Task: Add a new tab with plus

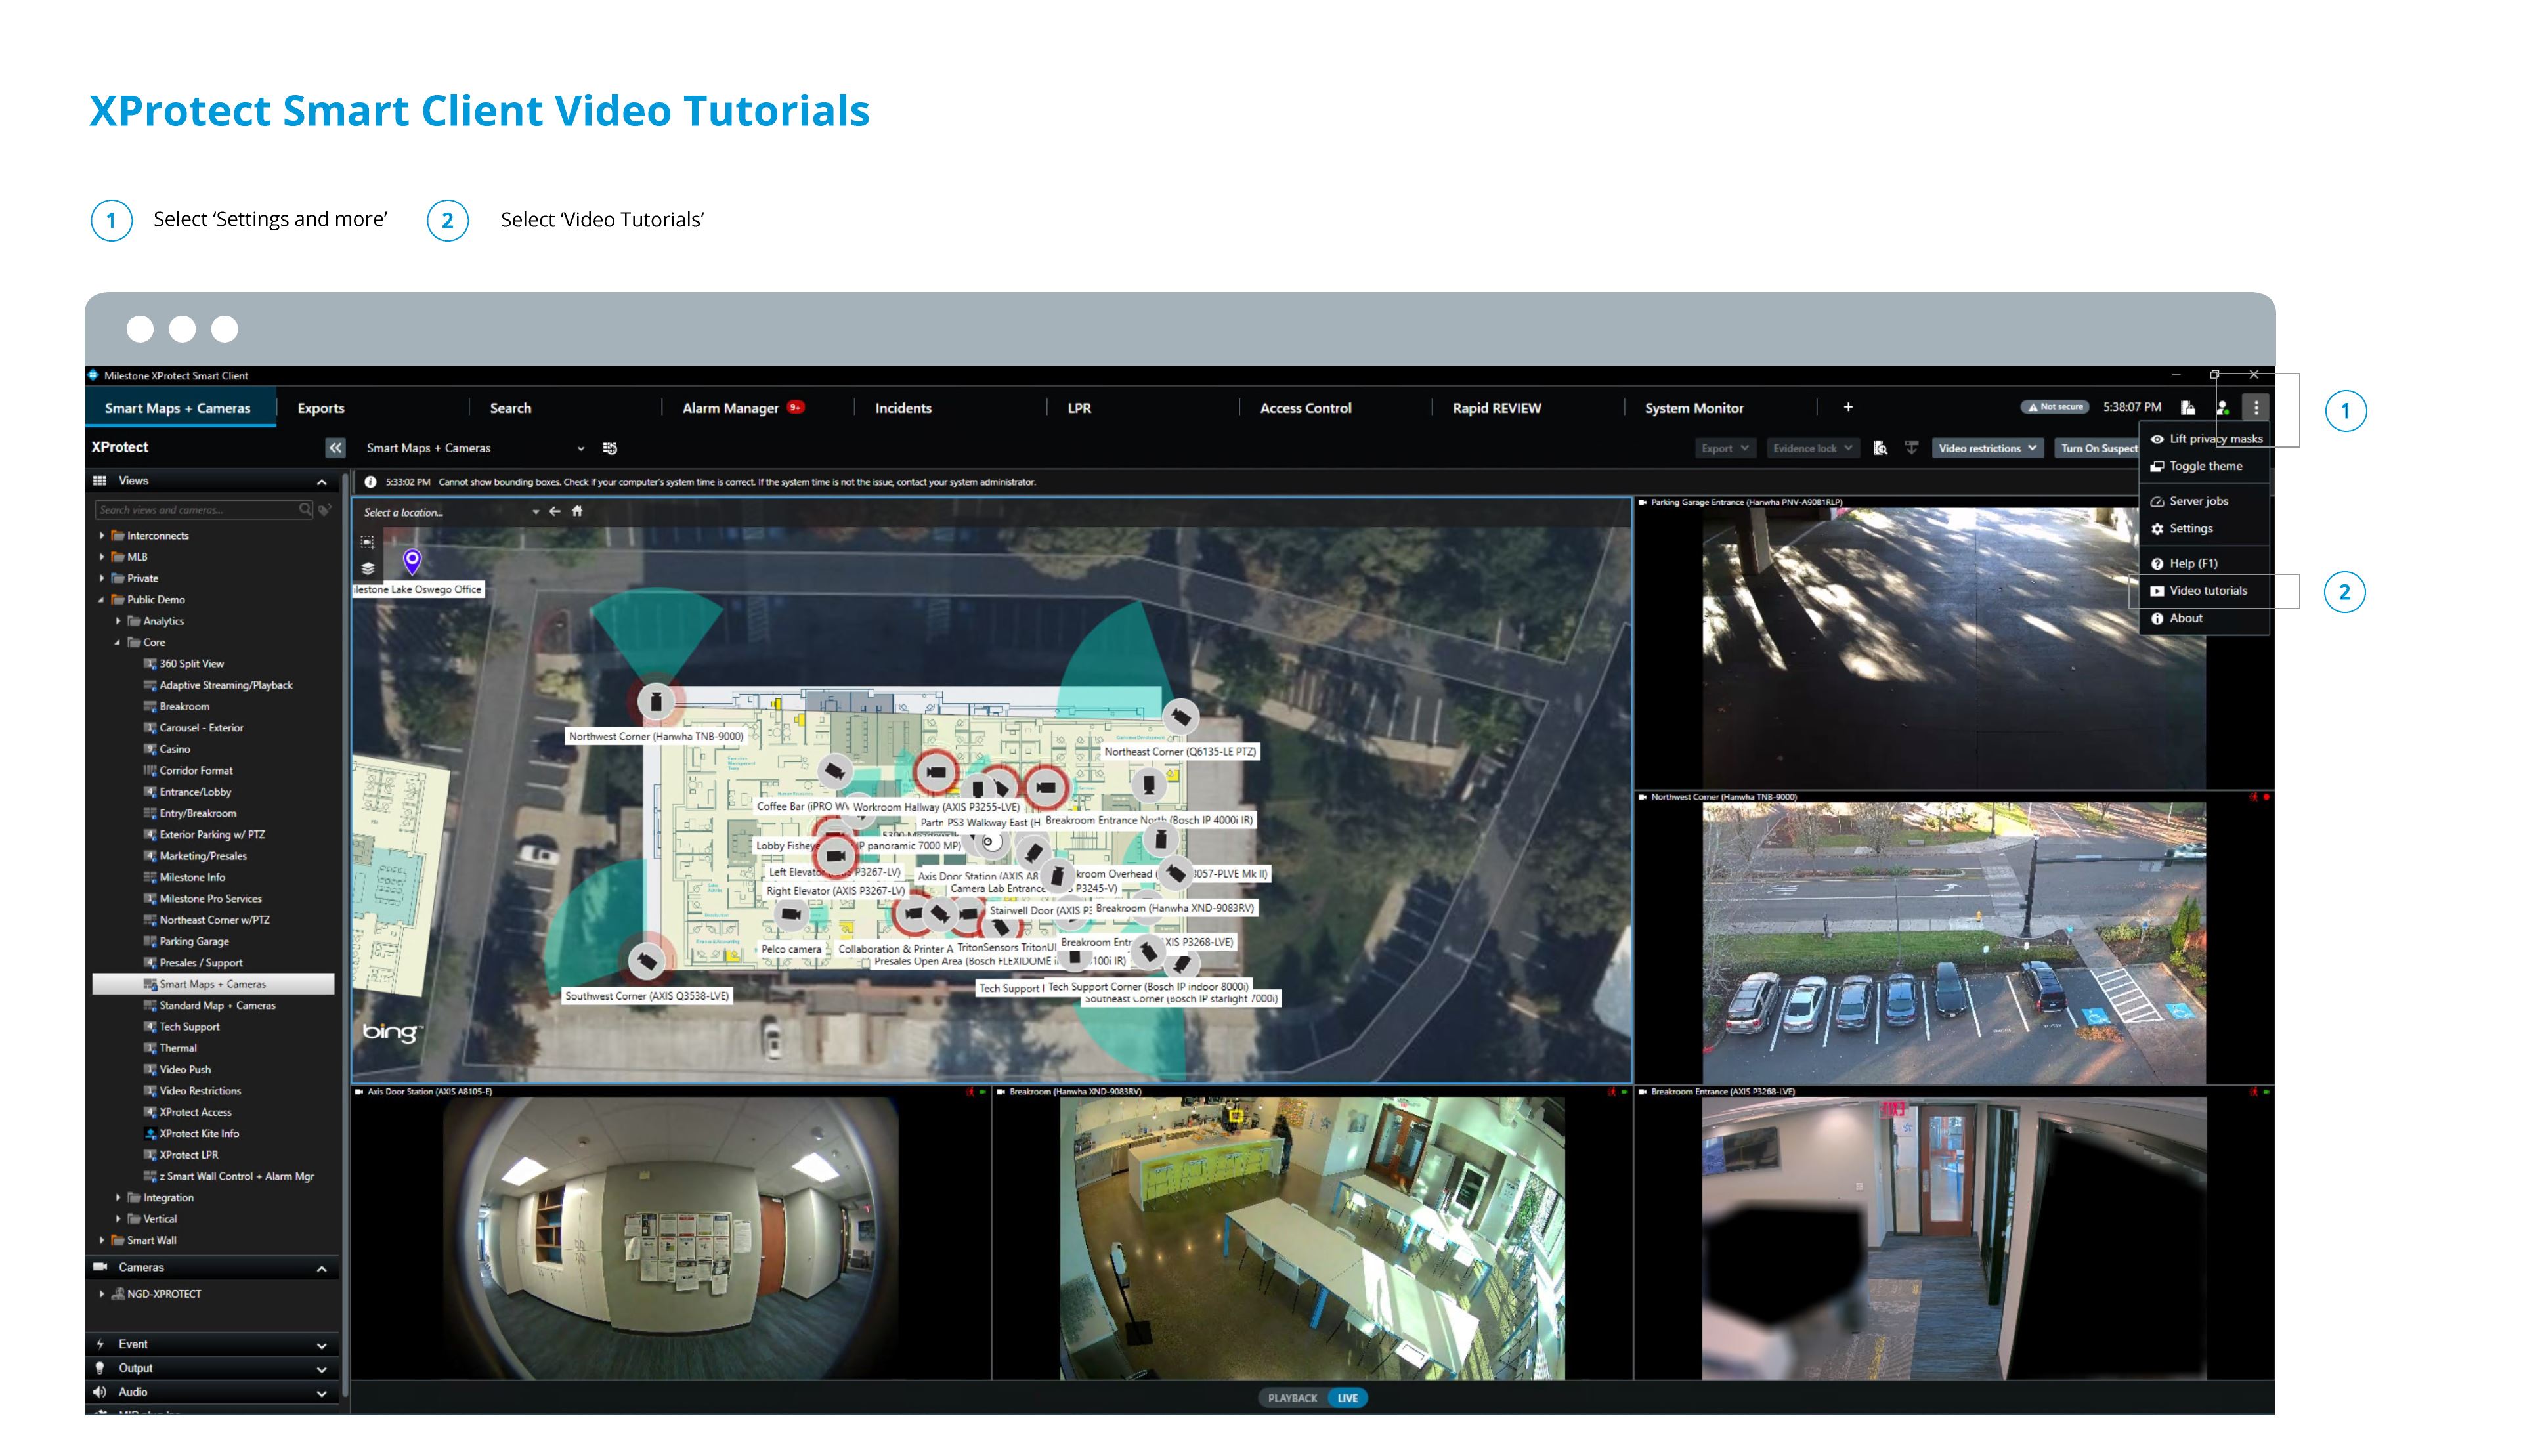Action: [x=1847, y=407]
